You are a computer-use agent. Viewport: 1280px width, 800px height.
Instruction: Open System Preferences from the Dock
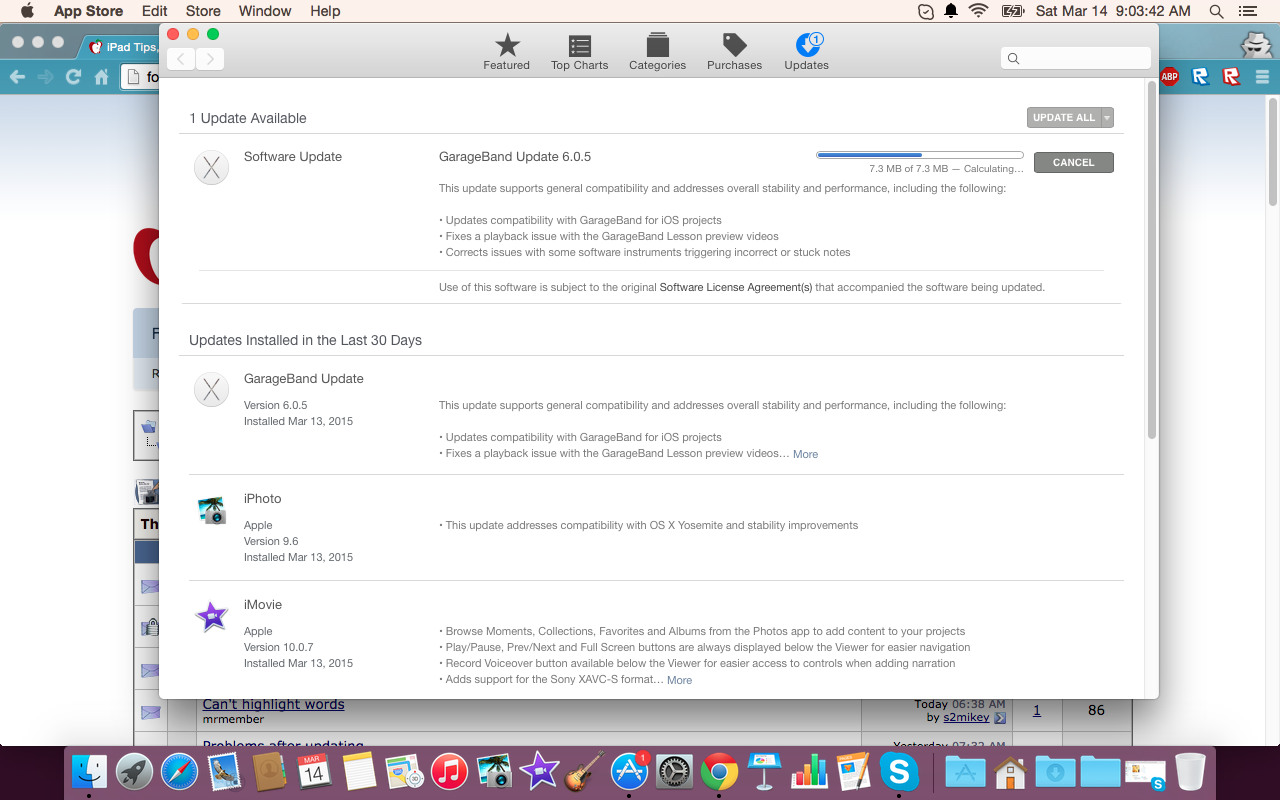(x=674, y=771)
